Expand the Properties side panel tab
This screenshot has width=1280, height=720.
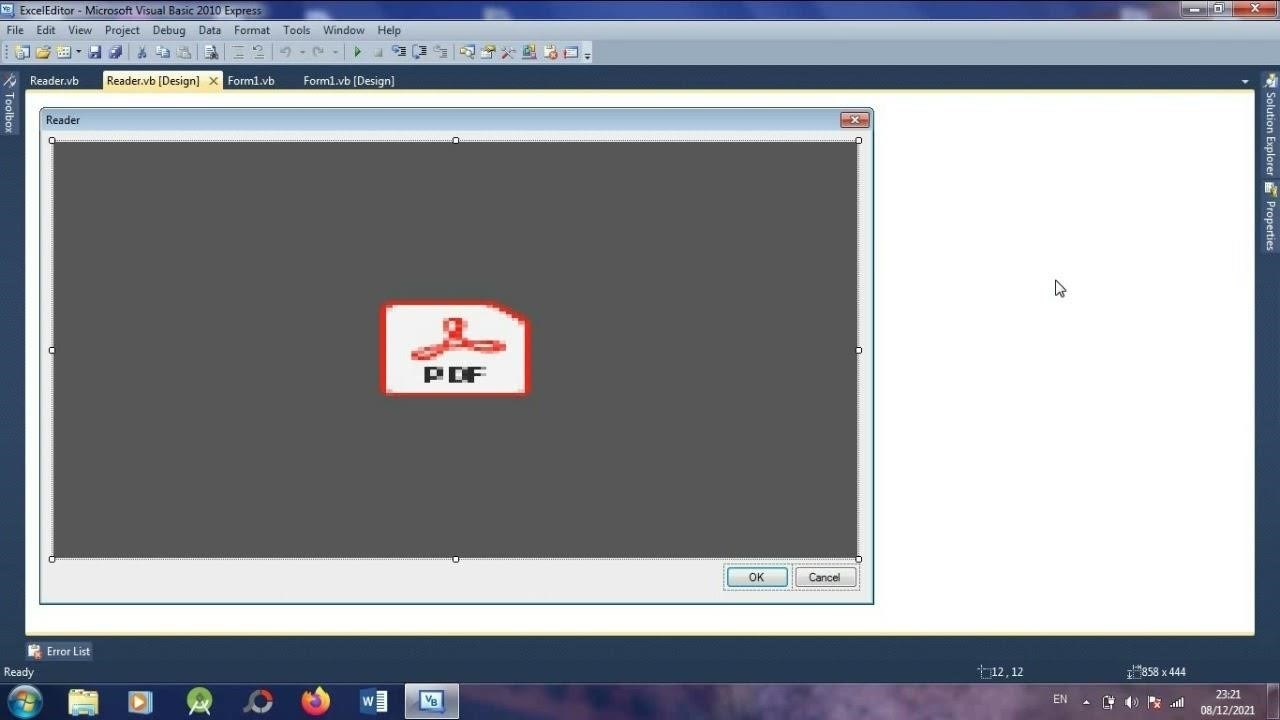coord(1271,218)
